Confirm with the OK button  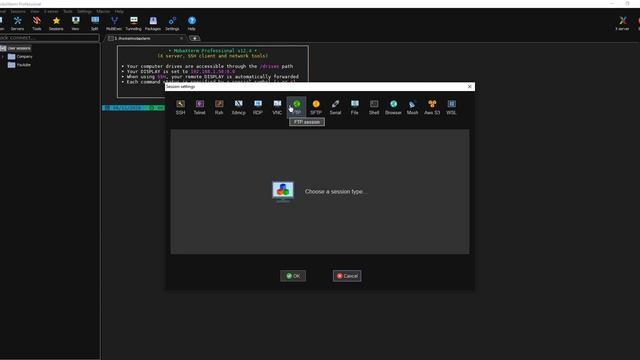pyautogui.click(x=293, y=276)
